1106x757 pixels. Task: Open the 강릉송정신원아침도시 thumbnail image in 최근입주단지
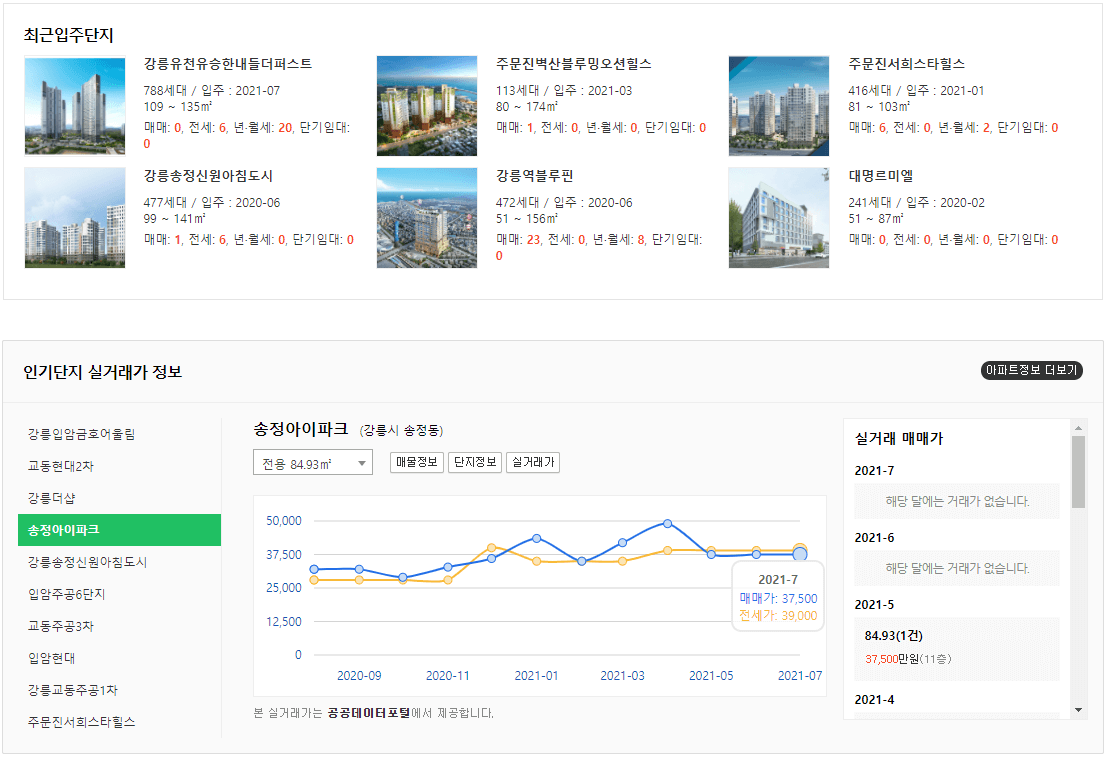(x=75, y=218)
